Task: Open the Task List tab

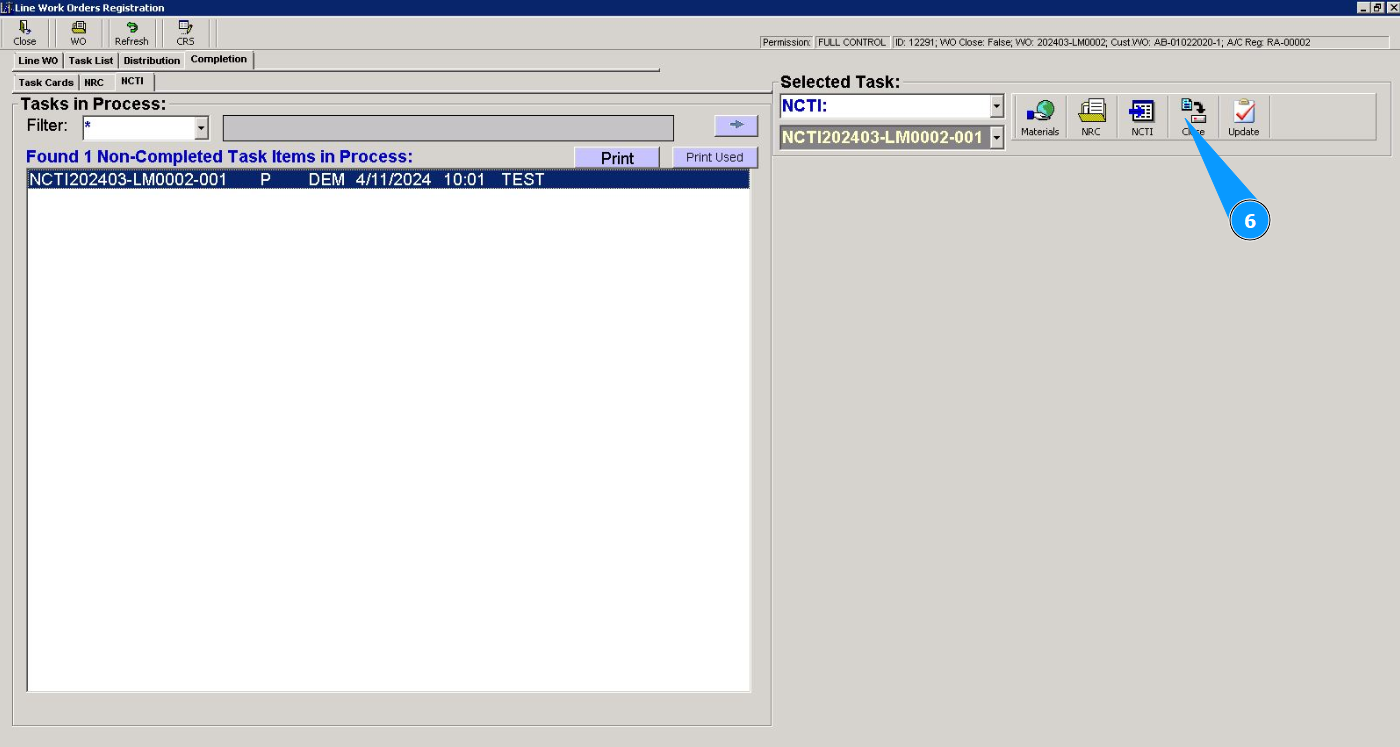Action: click(x=91, y=61)
